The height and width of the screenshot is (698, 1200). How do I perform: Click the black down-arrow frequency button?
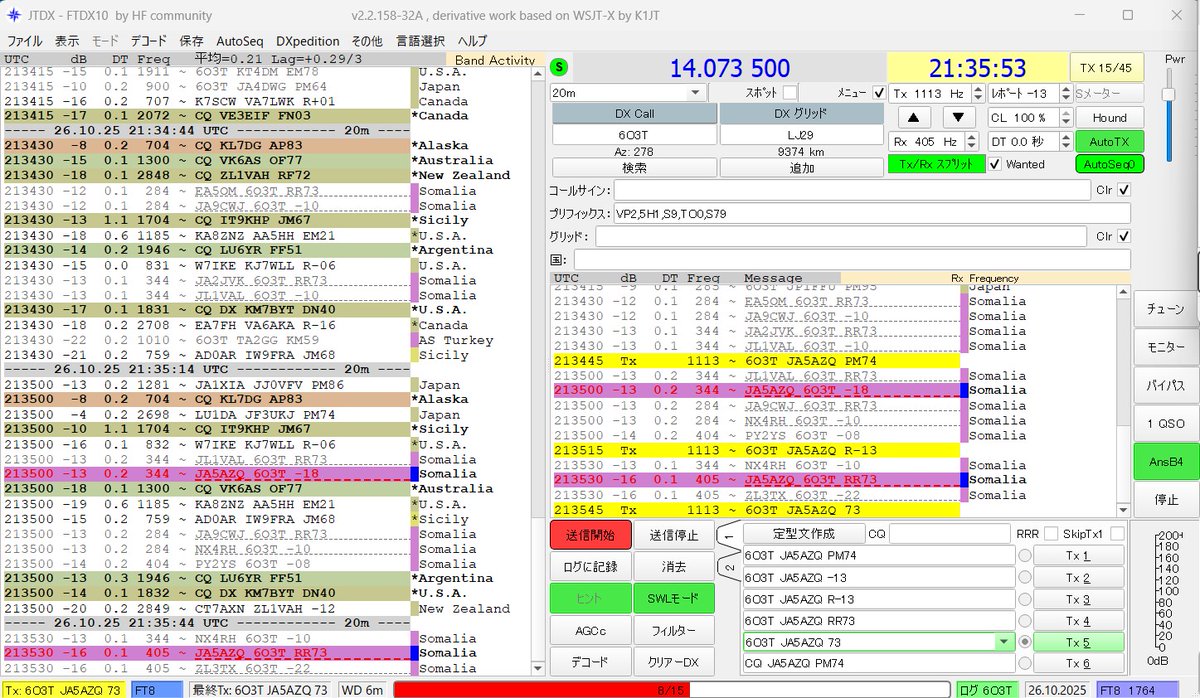pyautogui.click(x=956, y=117)
